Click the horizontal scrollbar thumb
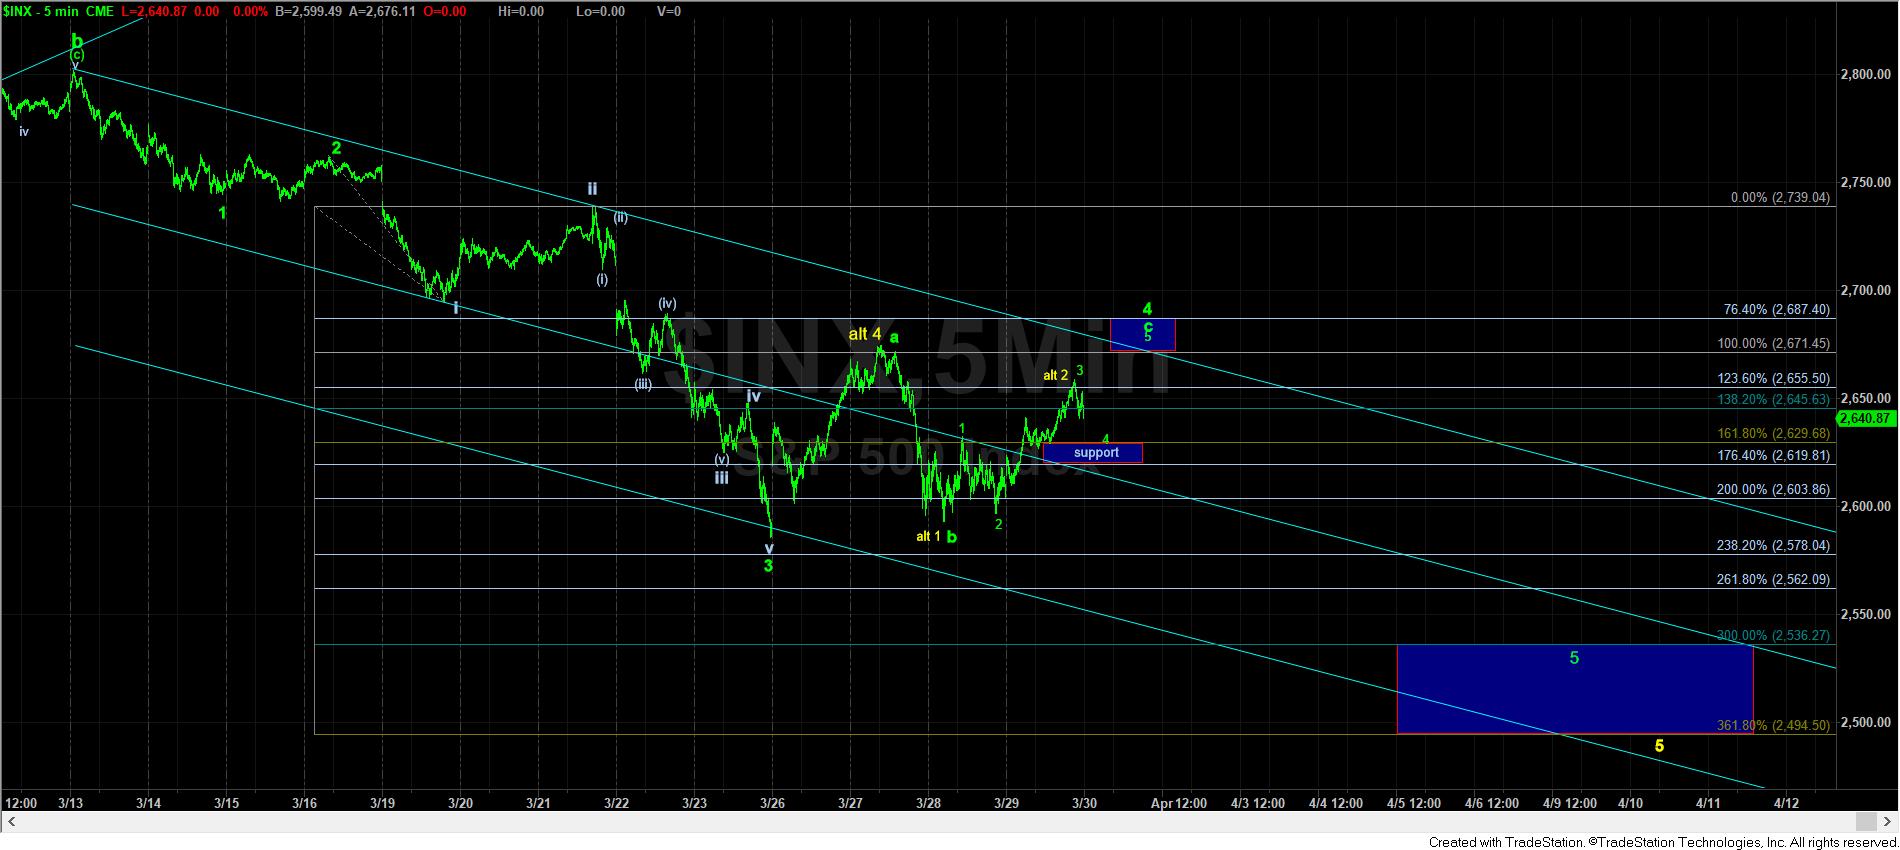The image size is (1900, 850). tap(1865, 822)
